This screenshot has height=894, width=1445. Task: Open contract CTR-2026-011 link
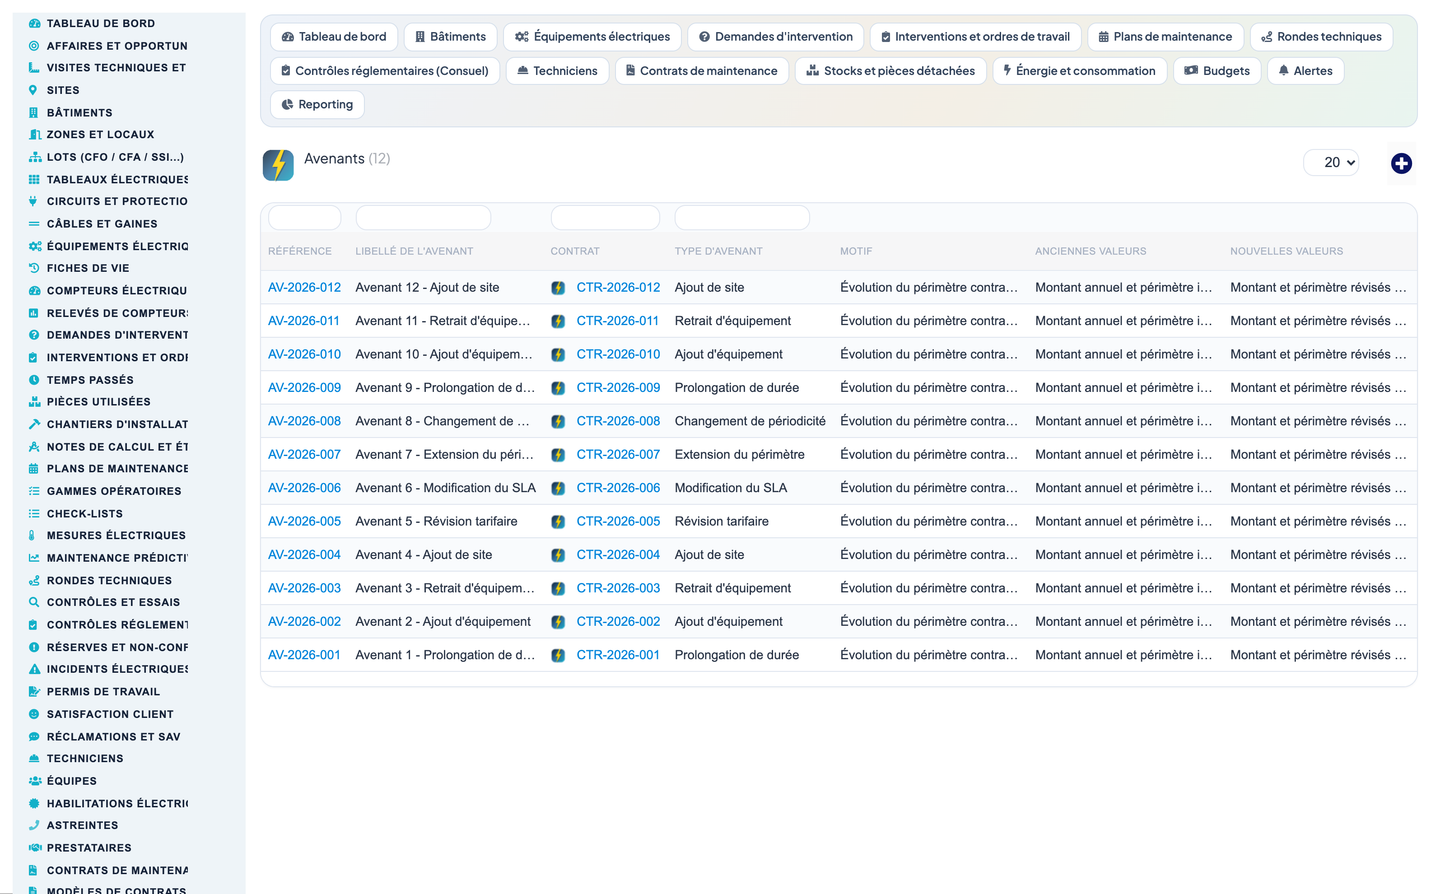(618, 321)
